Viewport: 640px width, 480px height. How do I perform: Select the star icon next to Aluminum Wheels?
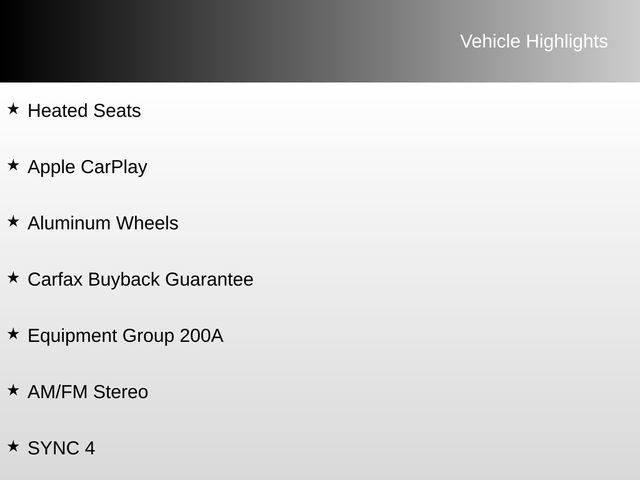click(x=12, y=220)
